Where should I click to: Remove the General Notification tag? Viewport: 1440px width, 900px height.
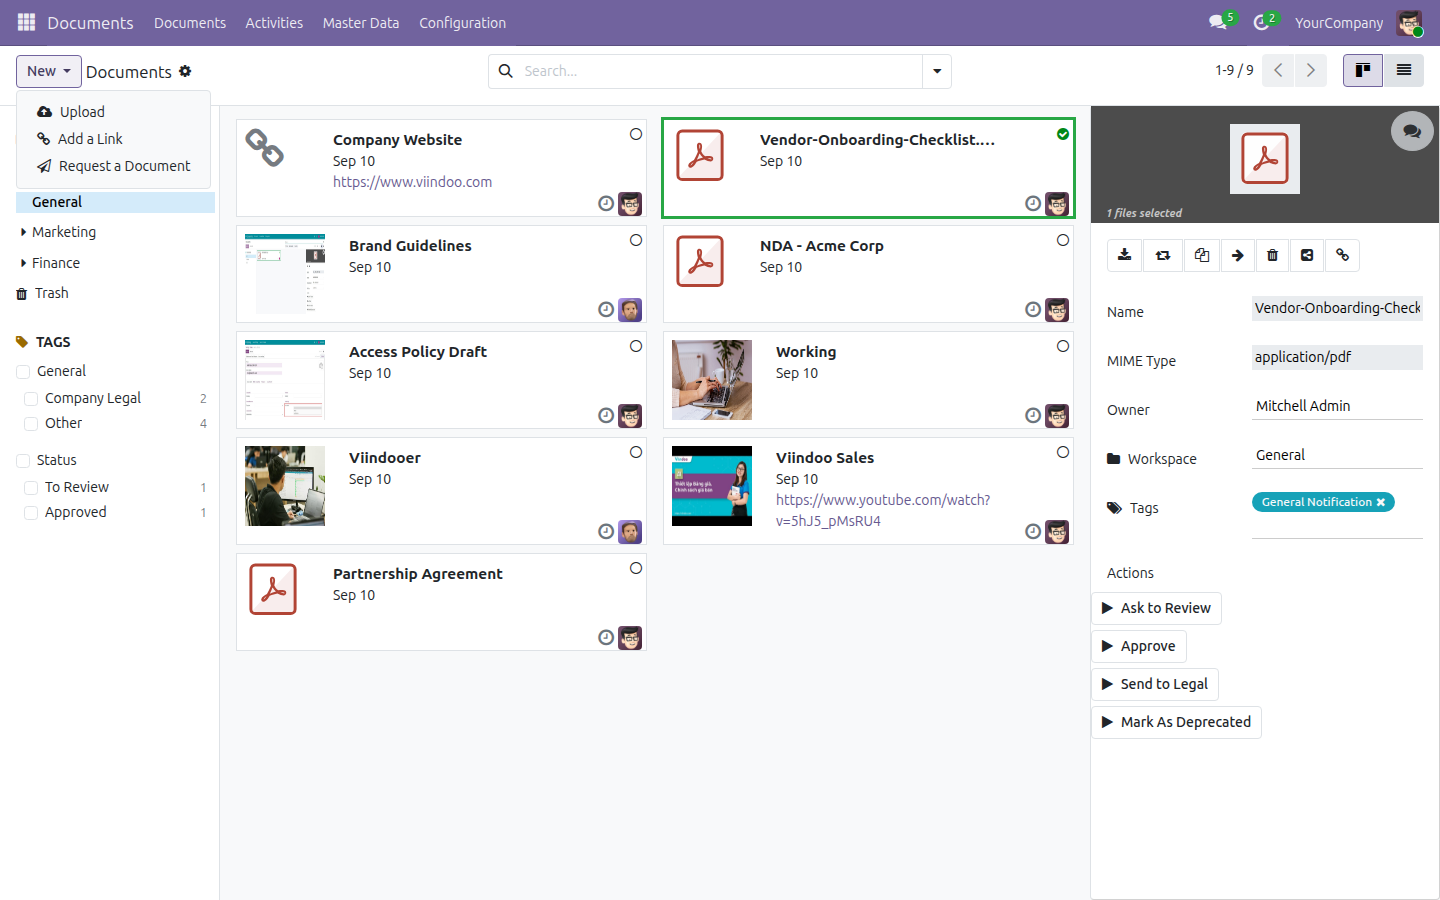[x=1381, y=502]
